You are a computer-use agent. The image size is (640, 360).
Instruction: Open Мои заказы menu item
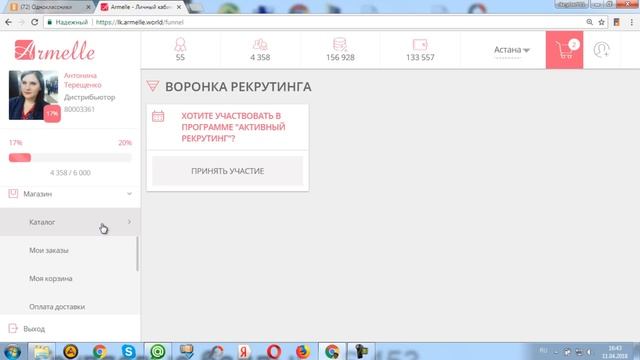coord(49,250)
